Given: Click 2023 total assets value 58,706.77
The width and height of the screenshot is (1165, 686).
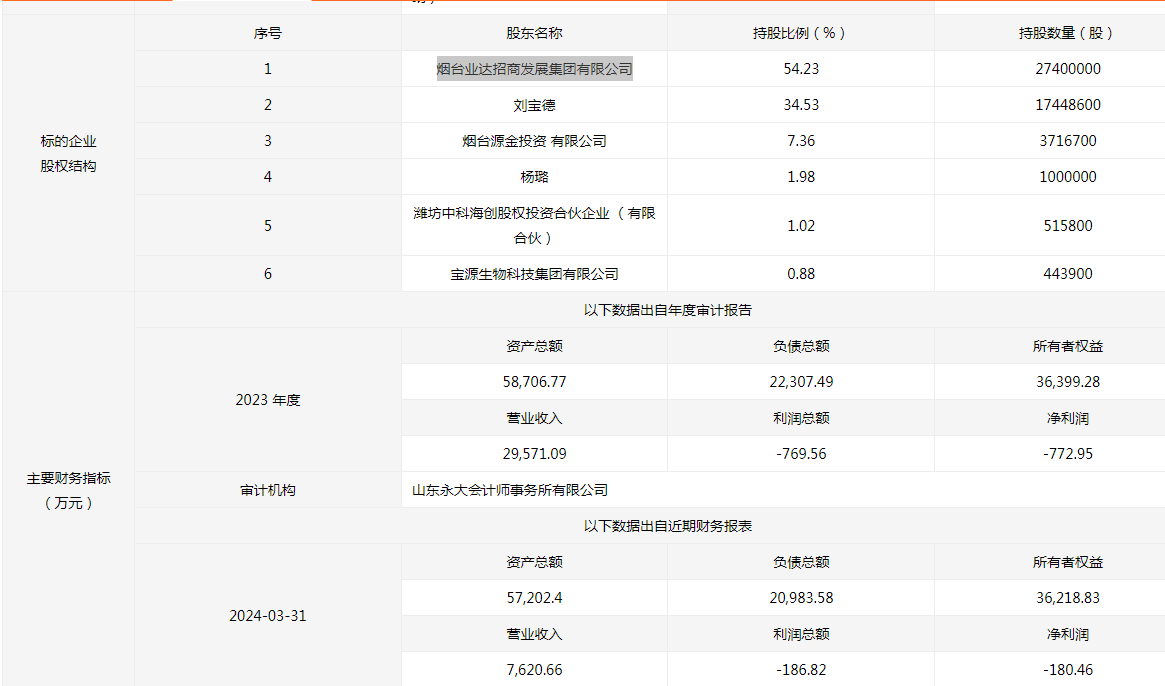Looking at the screenshot, I should point(534,382).
